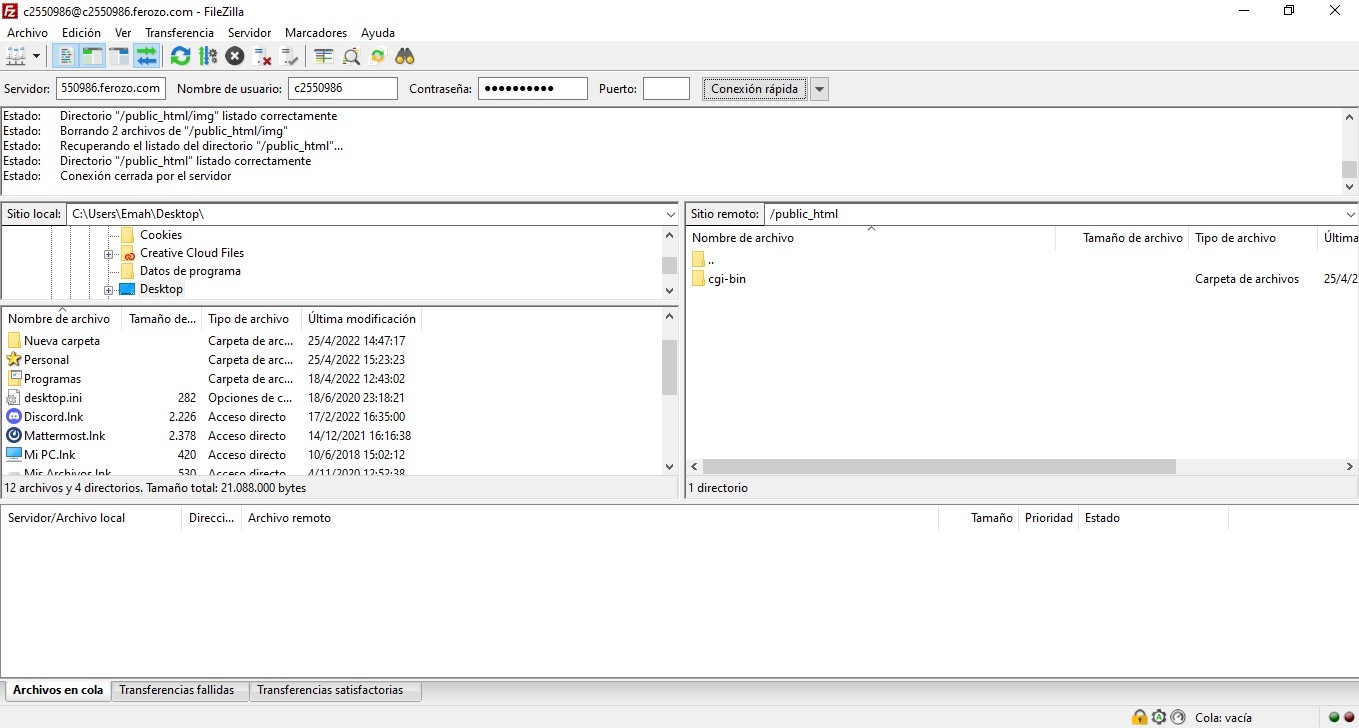Click the Conexión rápida button
The height and width of the screenshot is (728, 1359).
click(x=754, y=89)
